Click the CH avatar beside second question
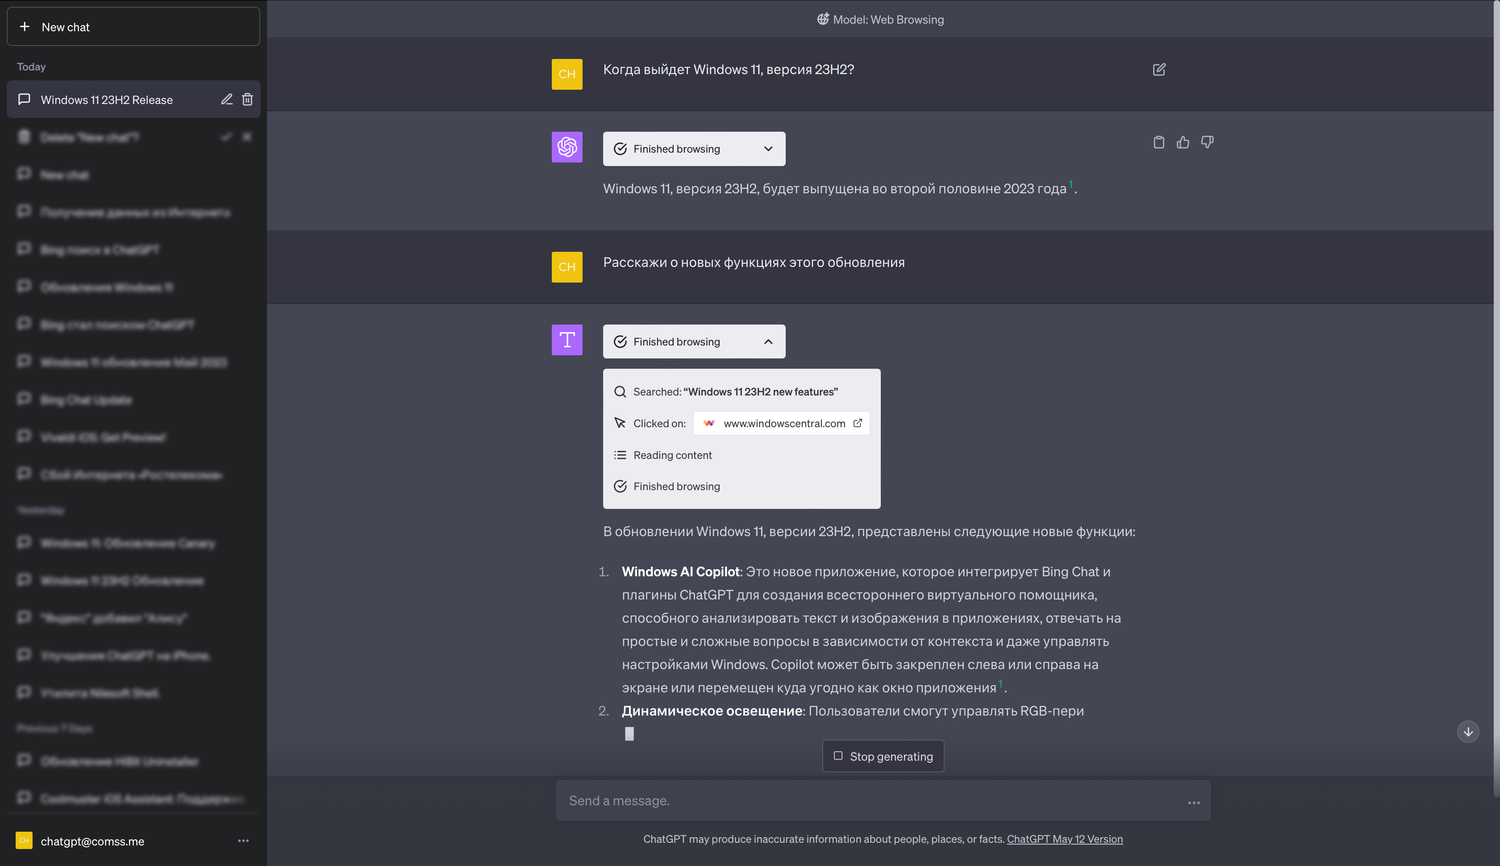The width and height of the screenshot is (1500, 866). pyautogui.click(x=567, y=267)
